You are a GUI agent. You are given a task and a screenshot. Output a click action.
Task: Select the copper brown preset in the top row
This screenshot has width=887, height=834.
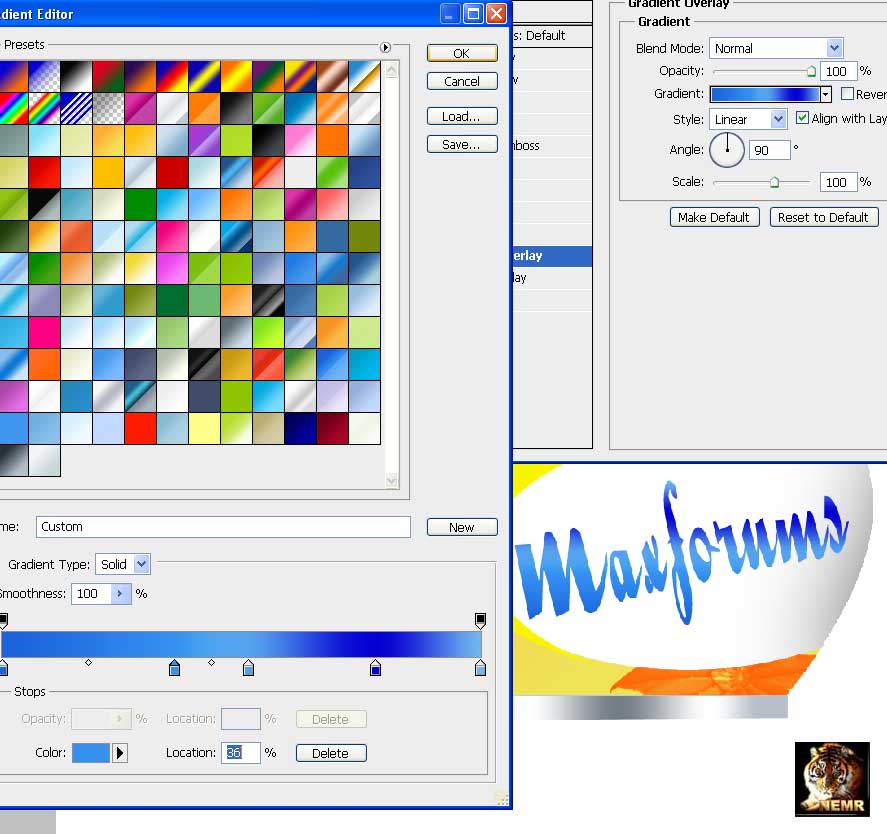[x=332, y=76]
